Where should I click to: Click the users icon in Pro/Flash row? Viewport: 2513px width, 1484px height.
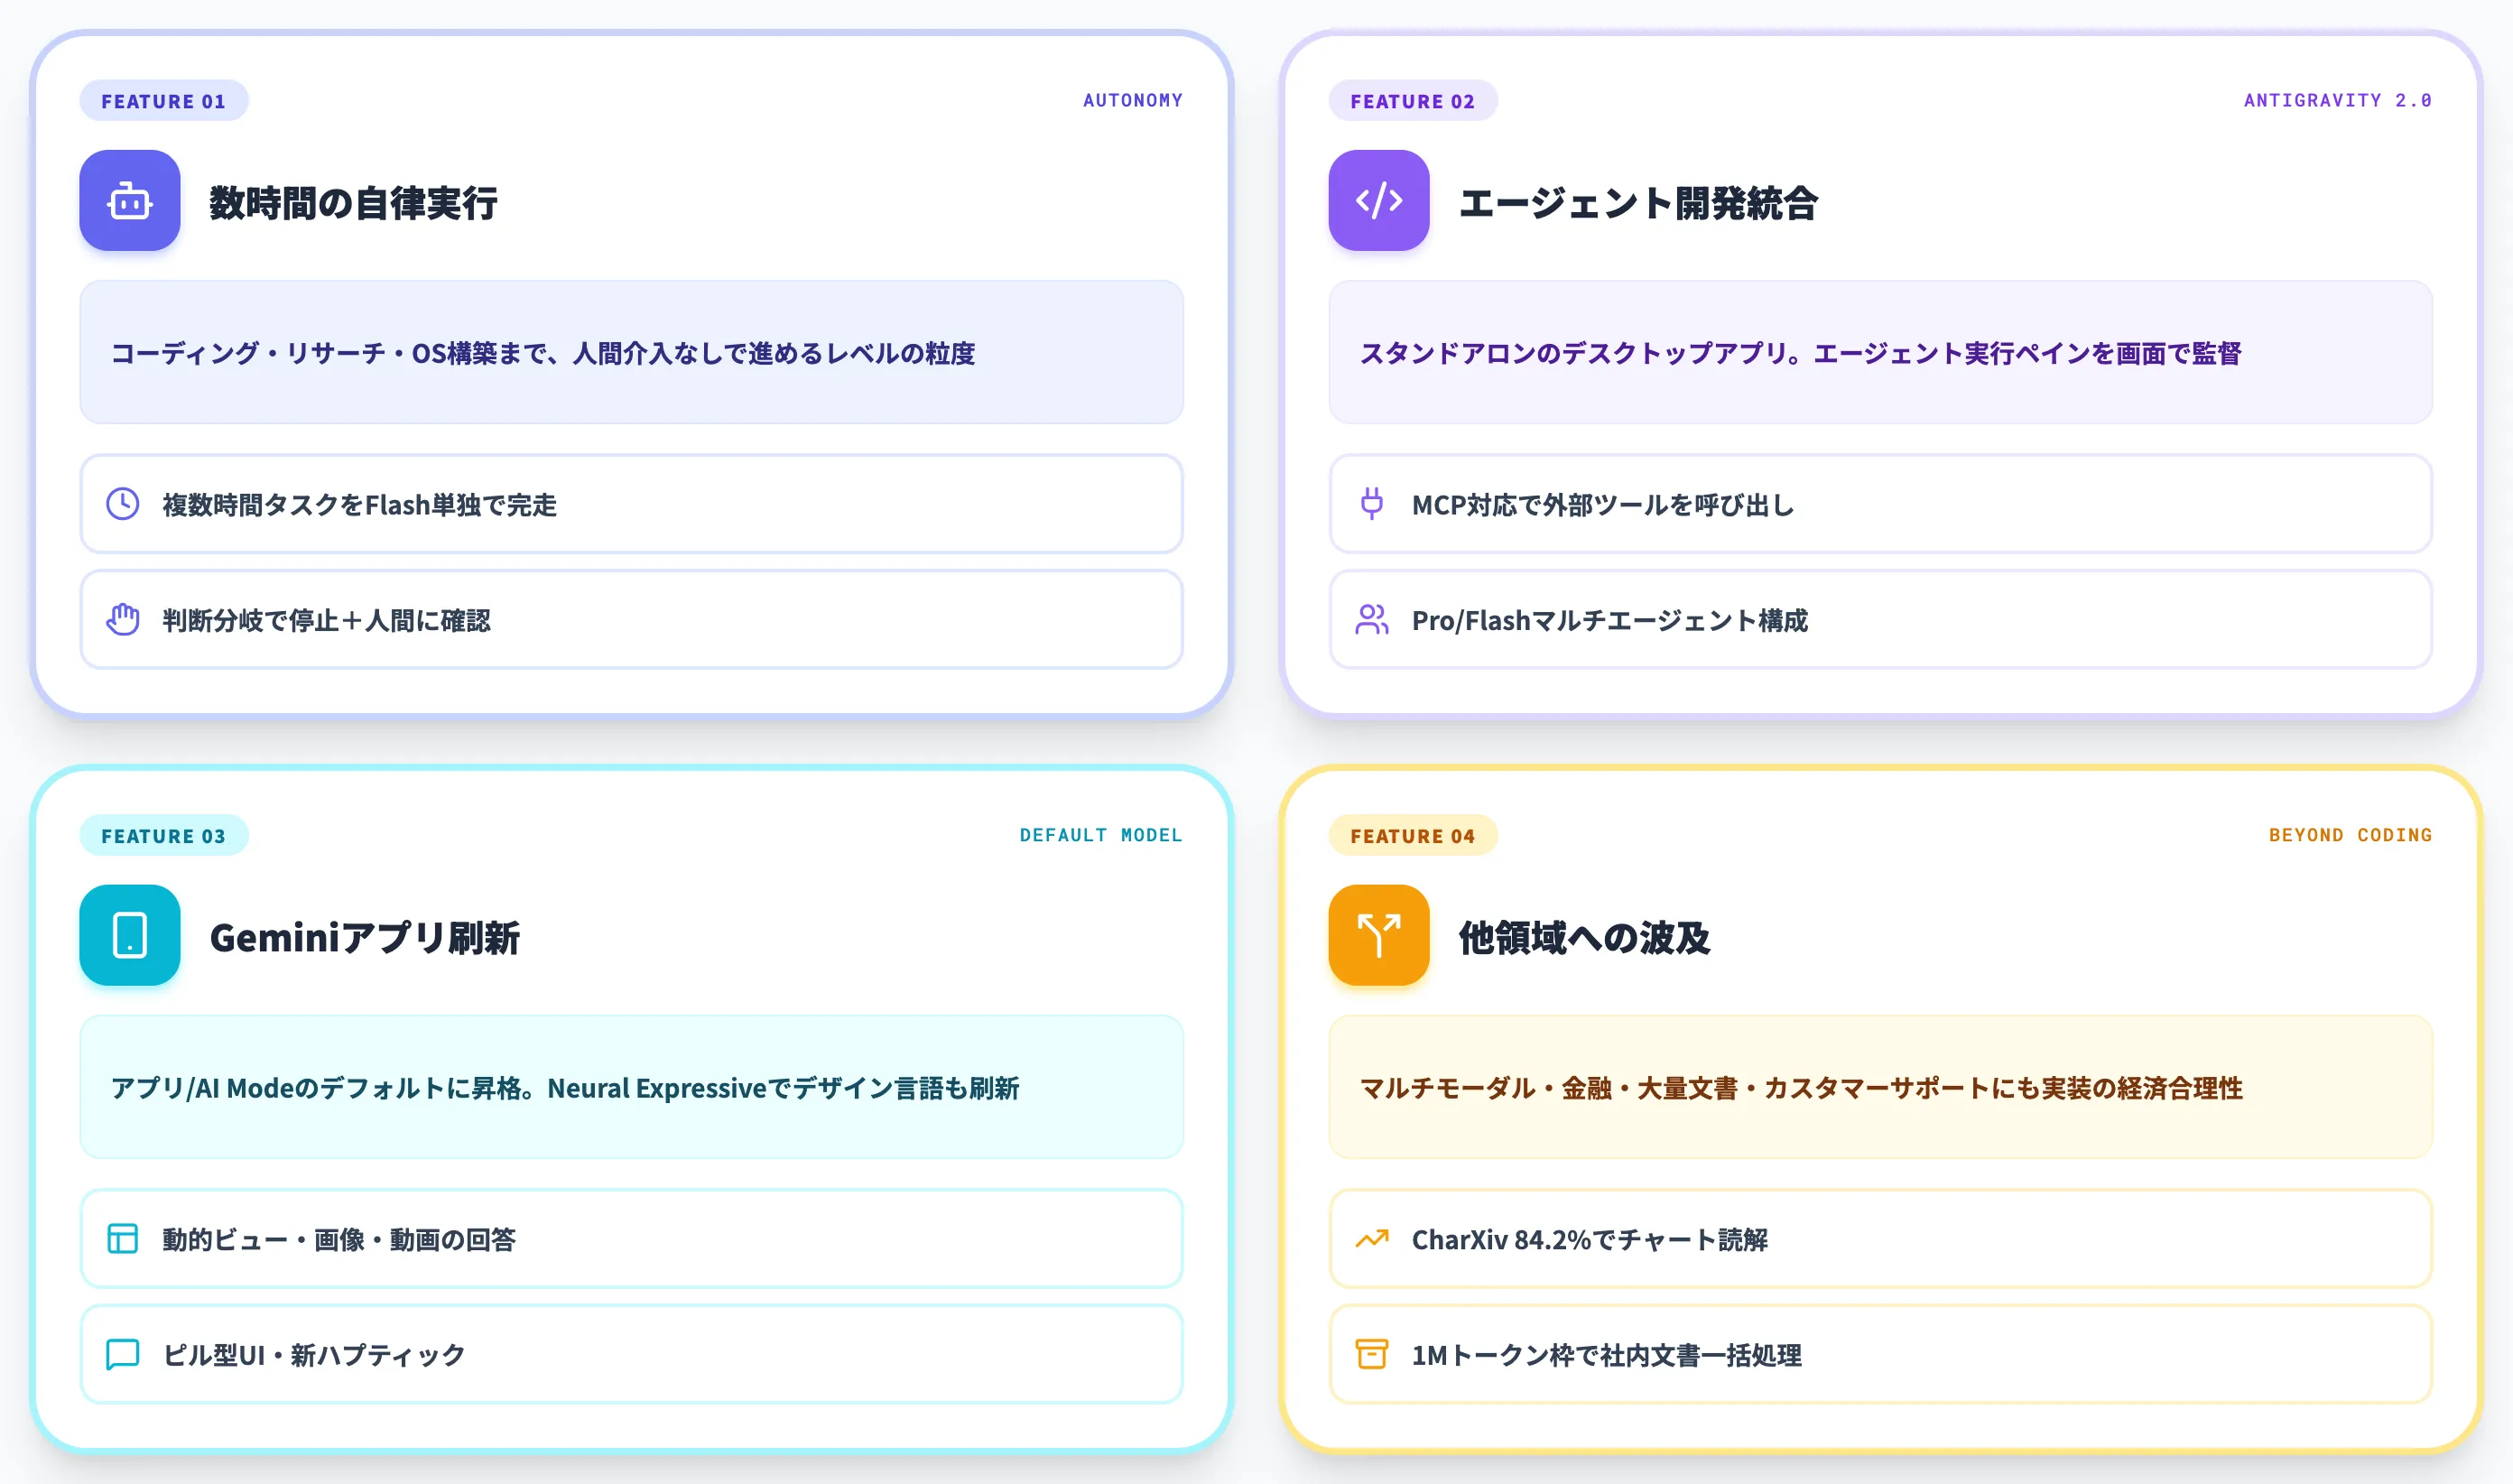(x=1372, y=620)
